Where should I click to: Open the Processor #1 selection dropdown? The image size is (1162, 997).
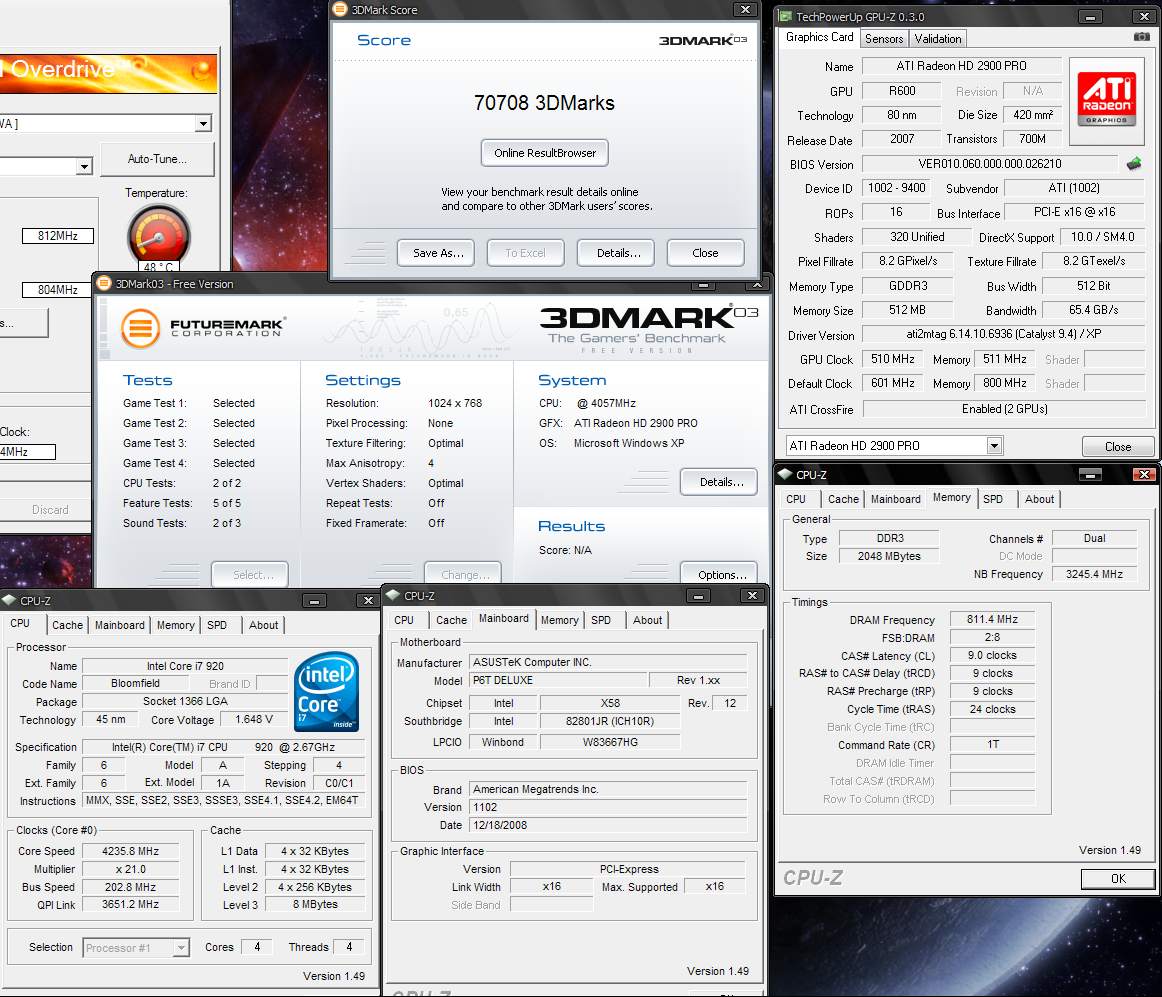point(181,947)
